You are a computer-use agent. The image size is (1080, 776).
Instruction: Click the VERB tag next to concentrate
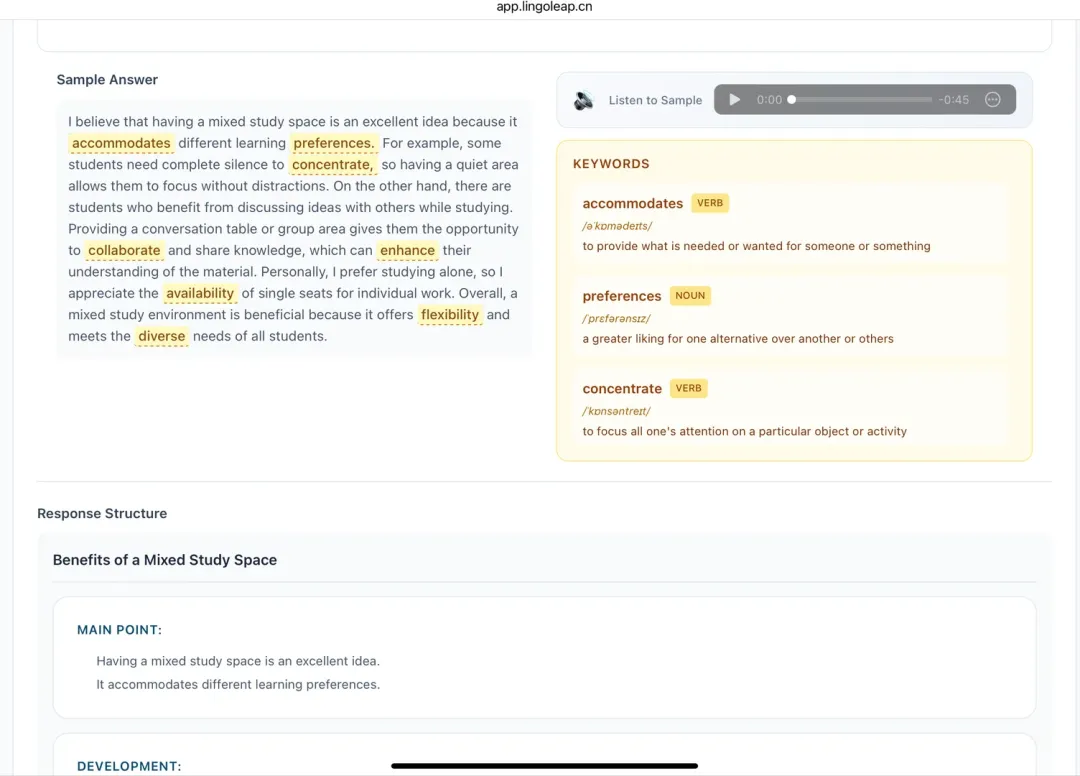688,388
